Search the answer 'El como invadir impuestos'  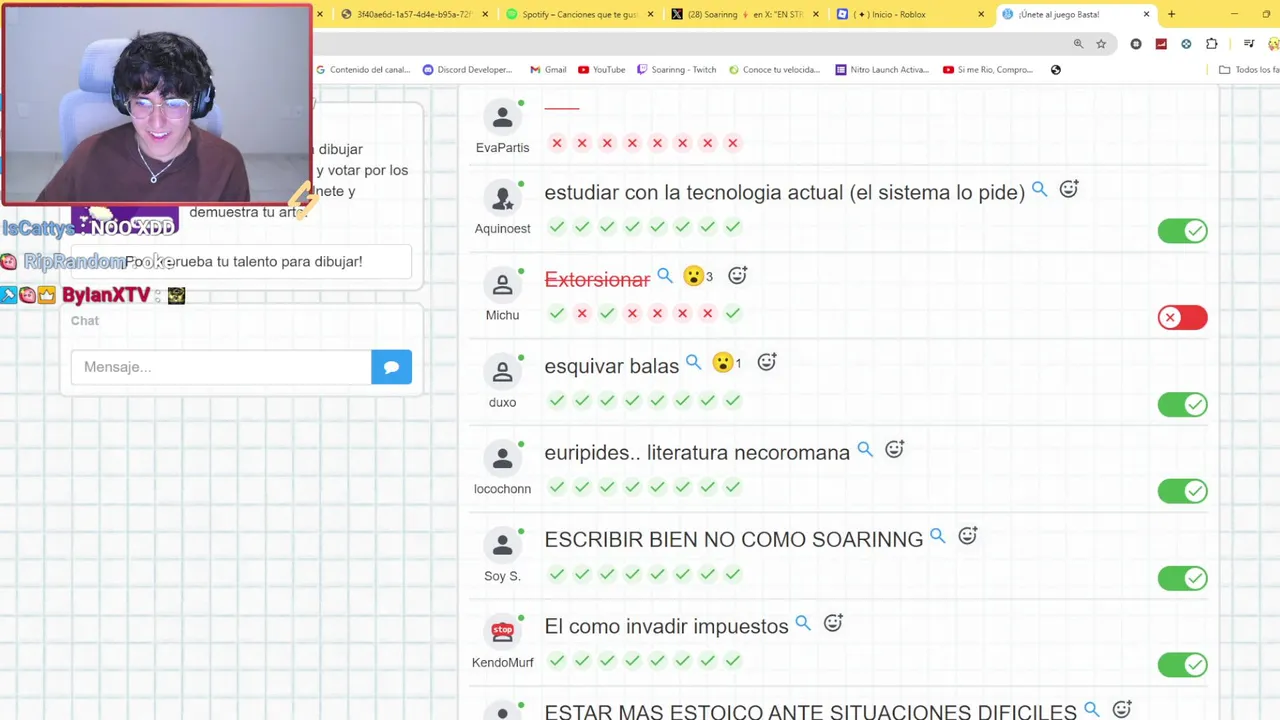point(803,623)
